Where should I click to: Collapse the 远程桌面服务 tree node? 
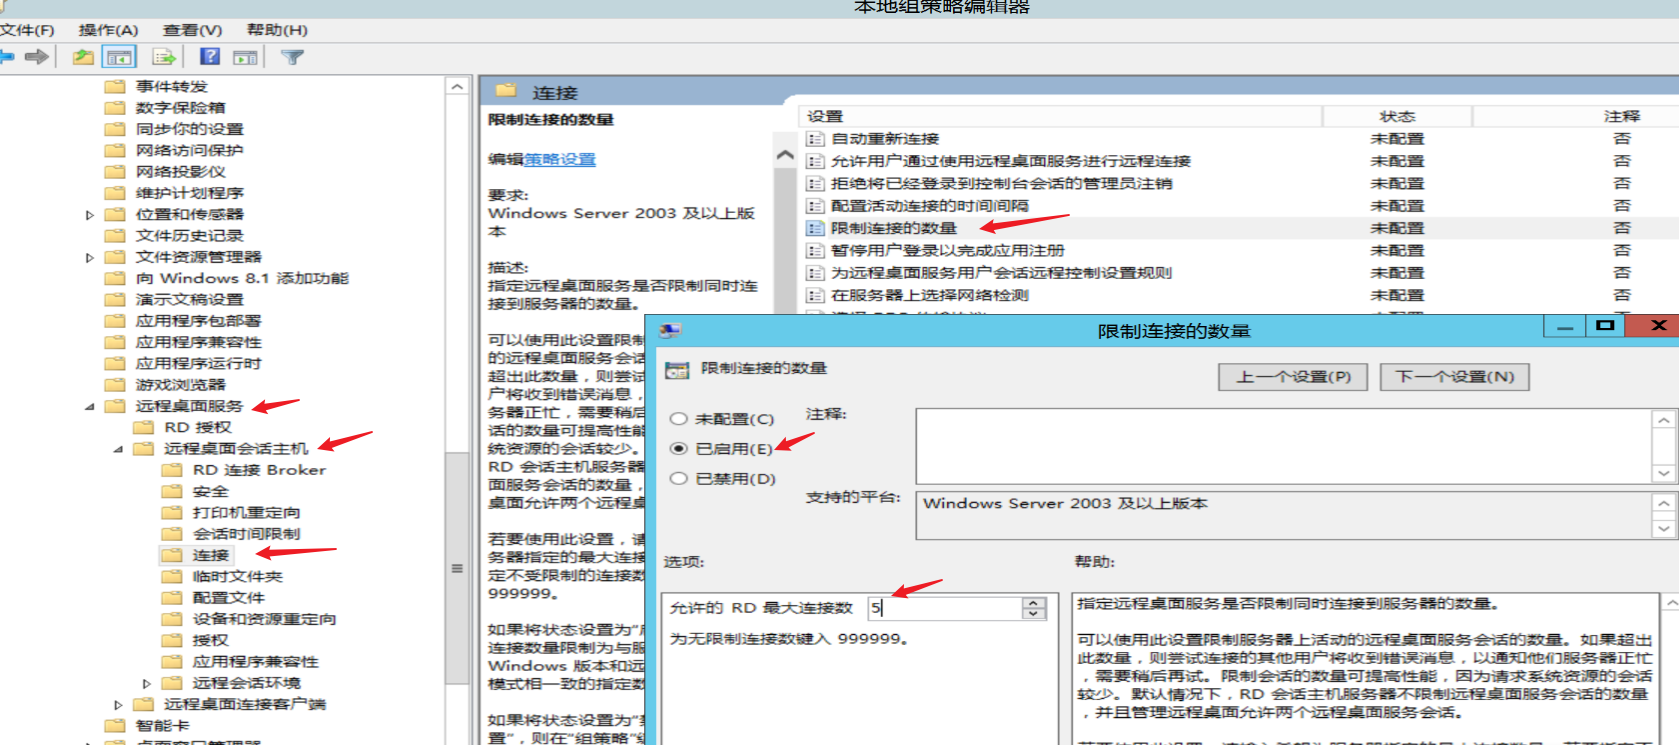coord(90,406)
